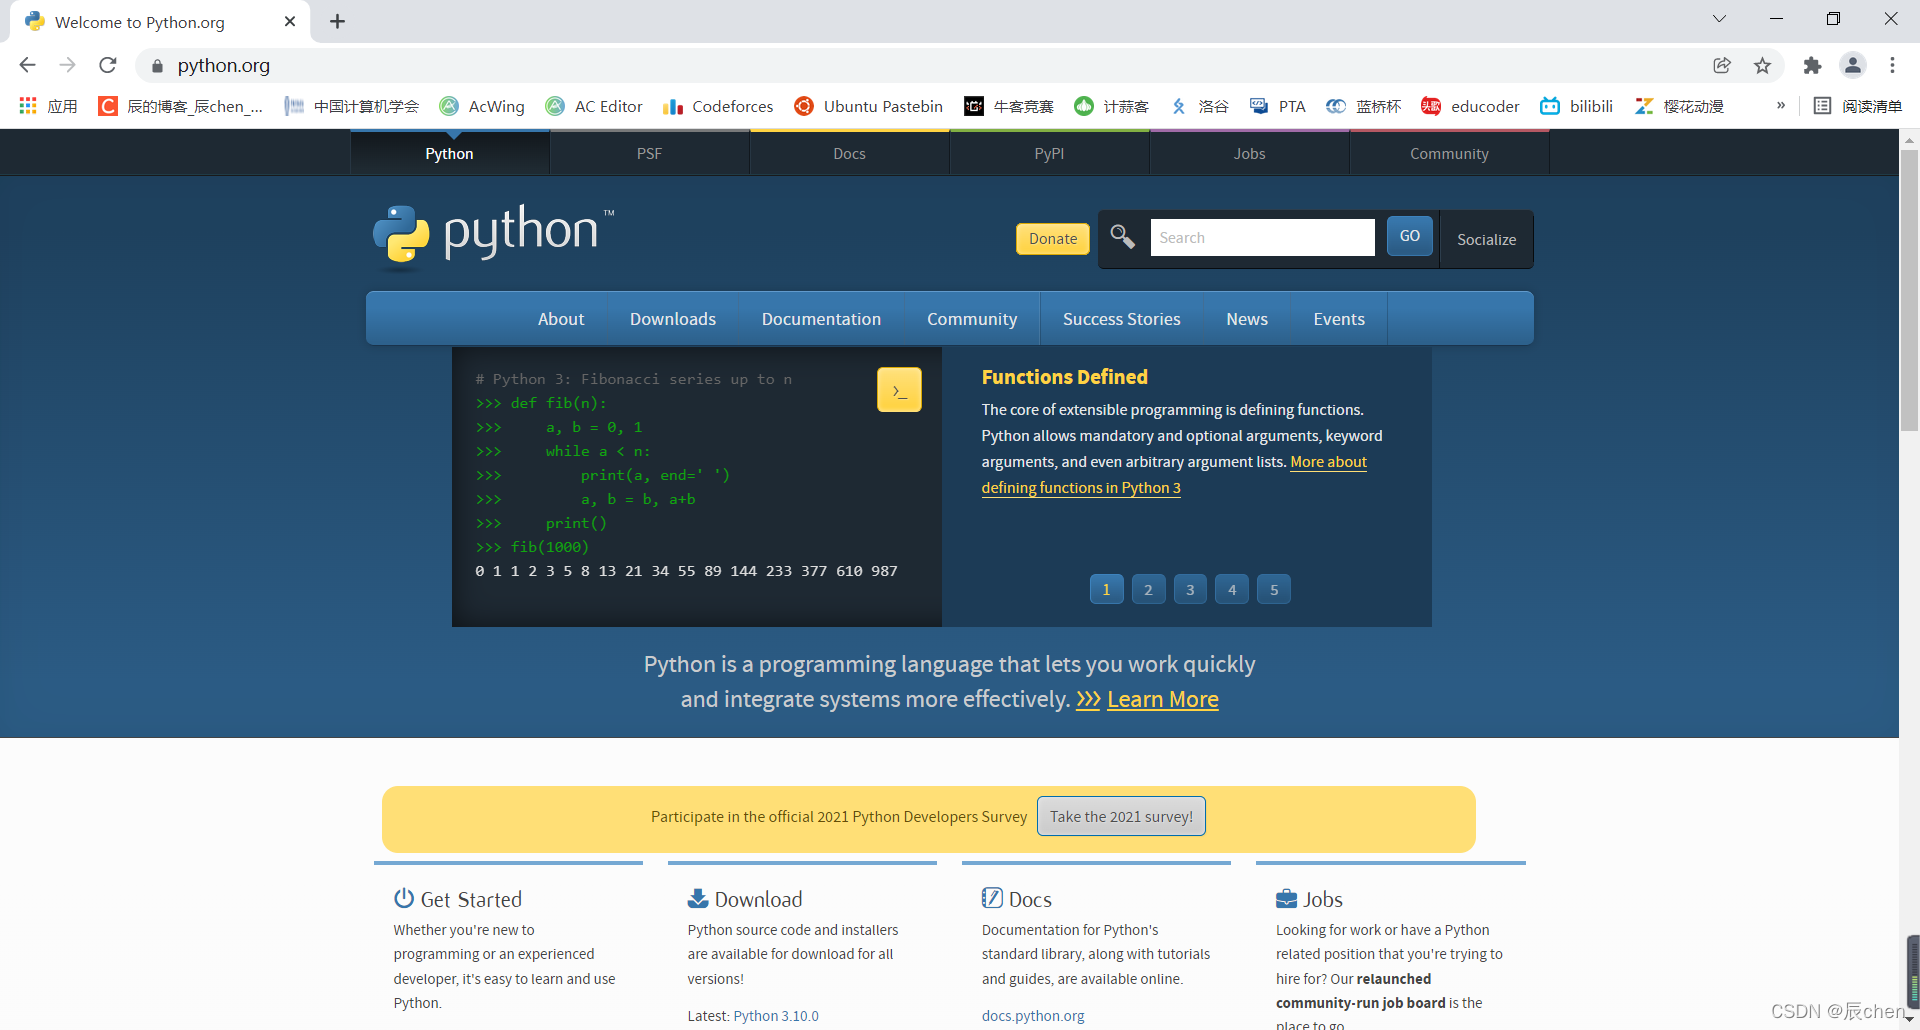Viewport: 1920px width, 1030px height.
Task: Open the 计蒜客 bookmark
Action: (1111, 106)
